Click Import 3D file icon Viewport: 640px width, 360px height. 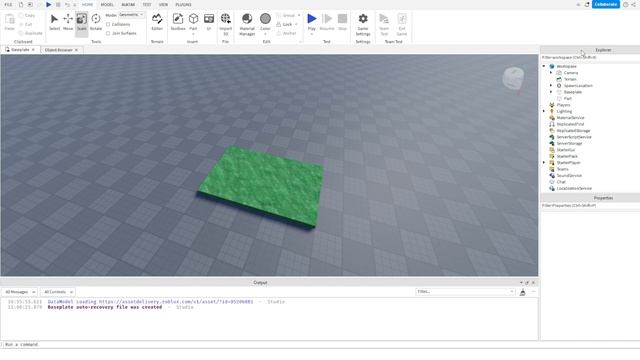[x=226, y=19]
